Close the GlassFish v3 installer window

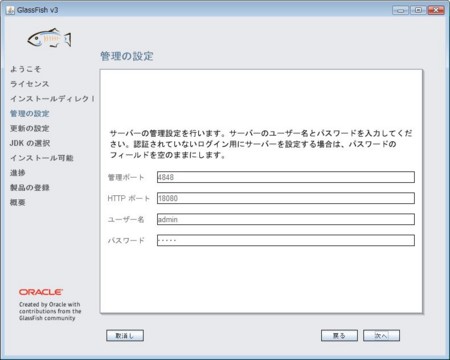point(436,10)
